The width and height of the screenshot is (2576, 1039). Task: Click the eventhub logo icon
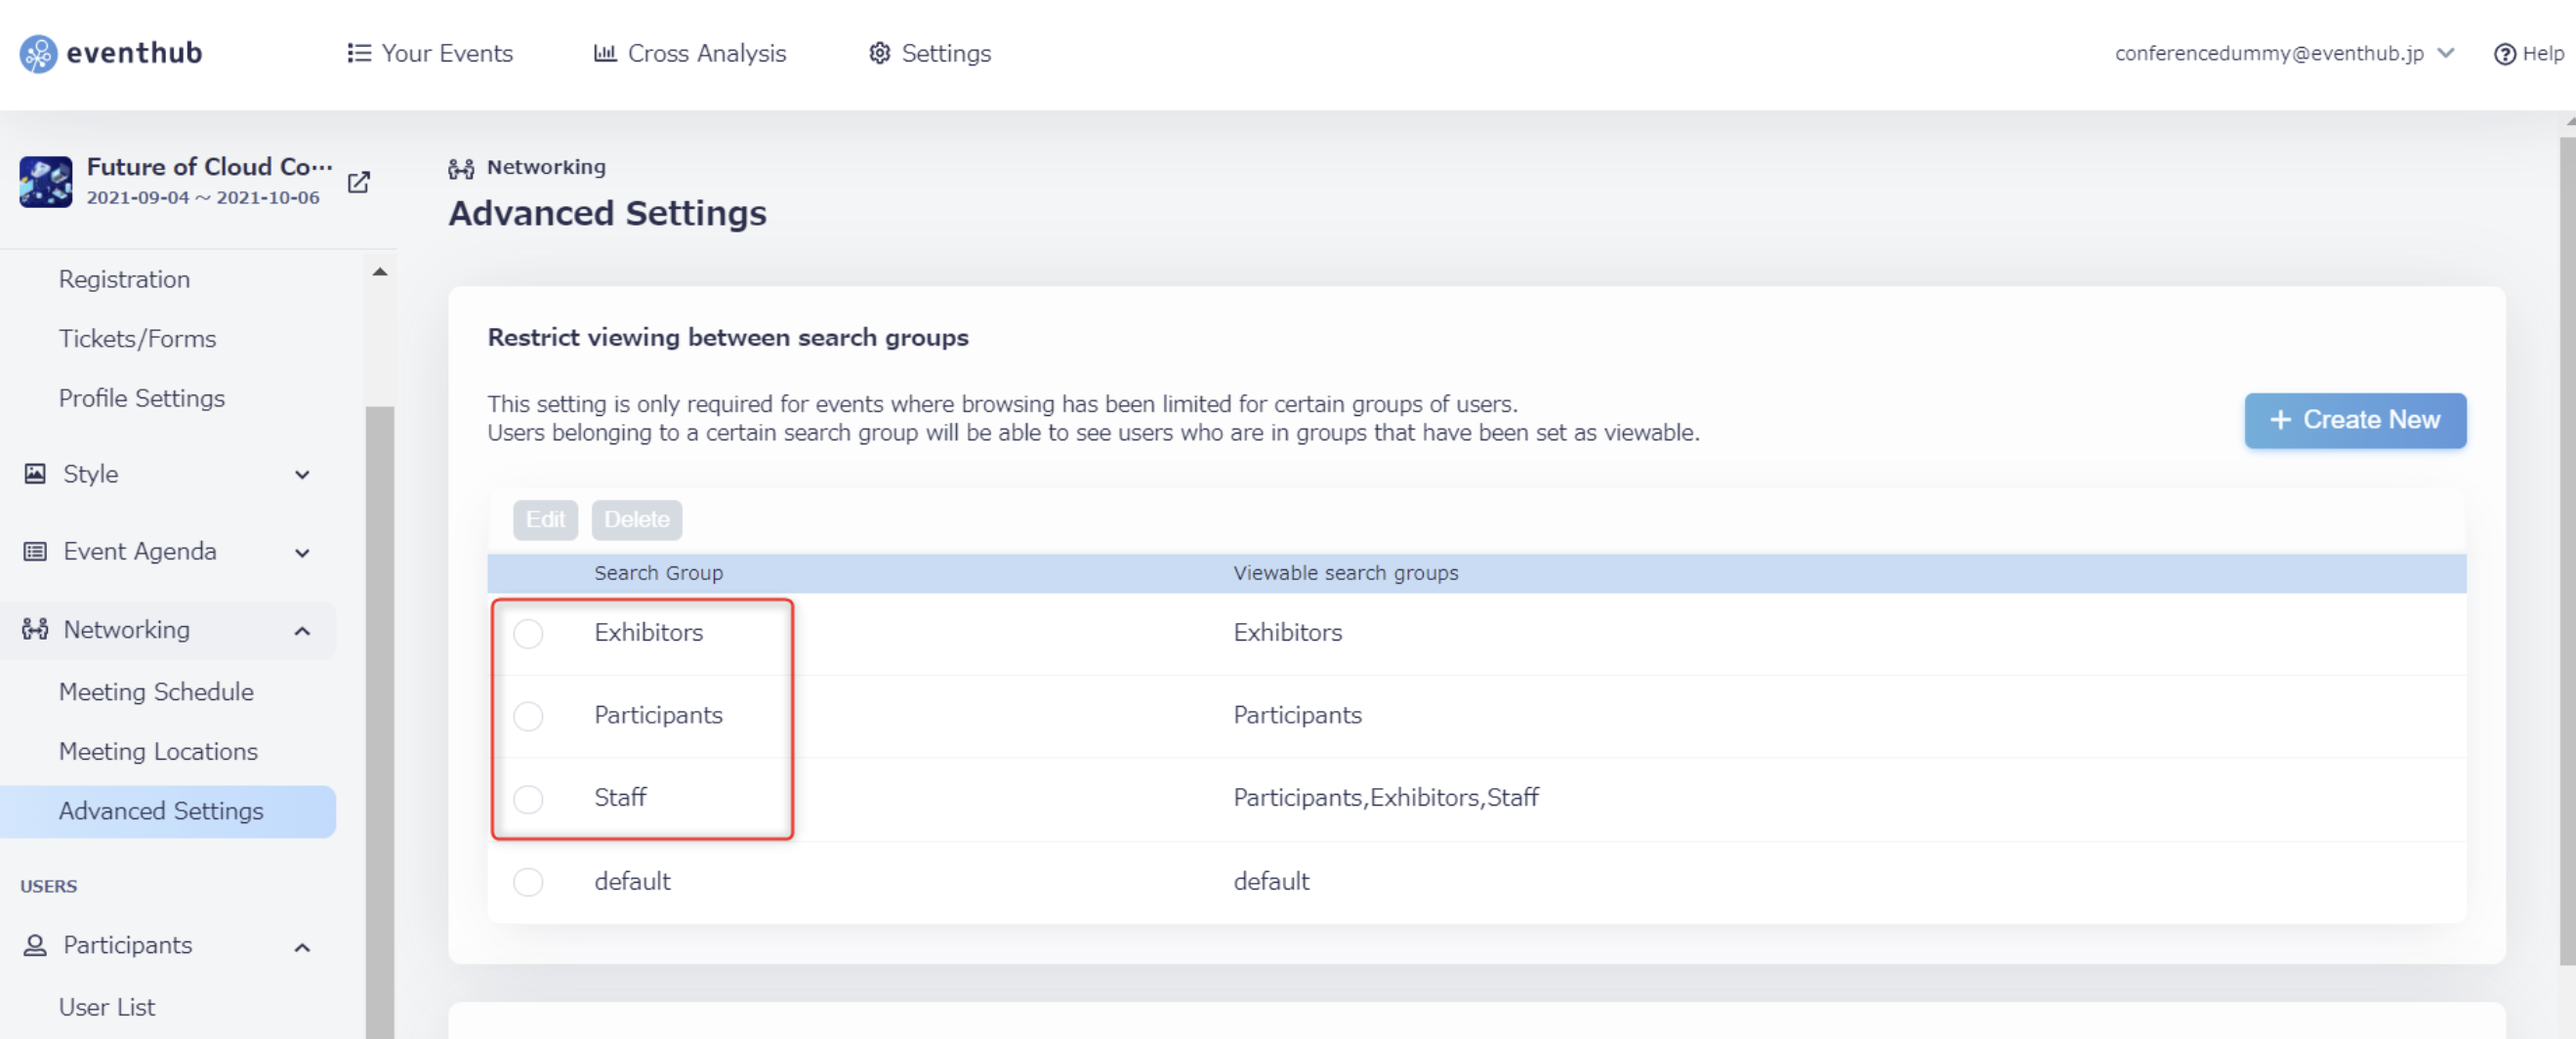coord(38,54)
